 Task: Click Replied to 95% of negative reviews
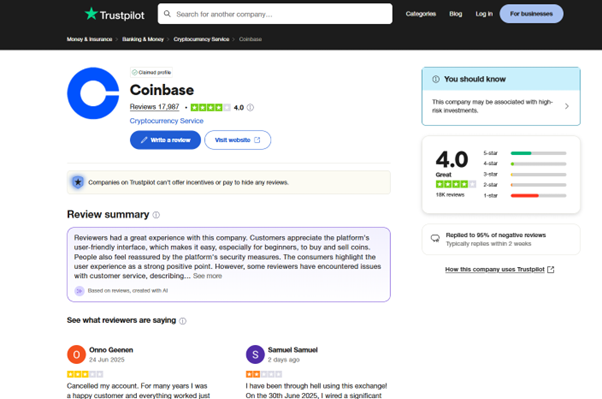pyautogui.click(x=496, y=235)
